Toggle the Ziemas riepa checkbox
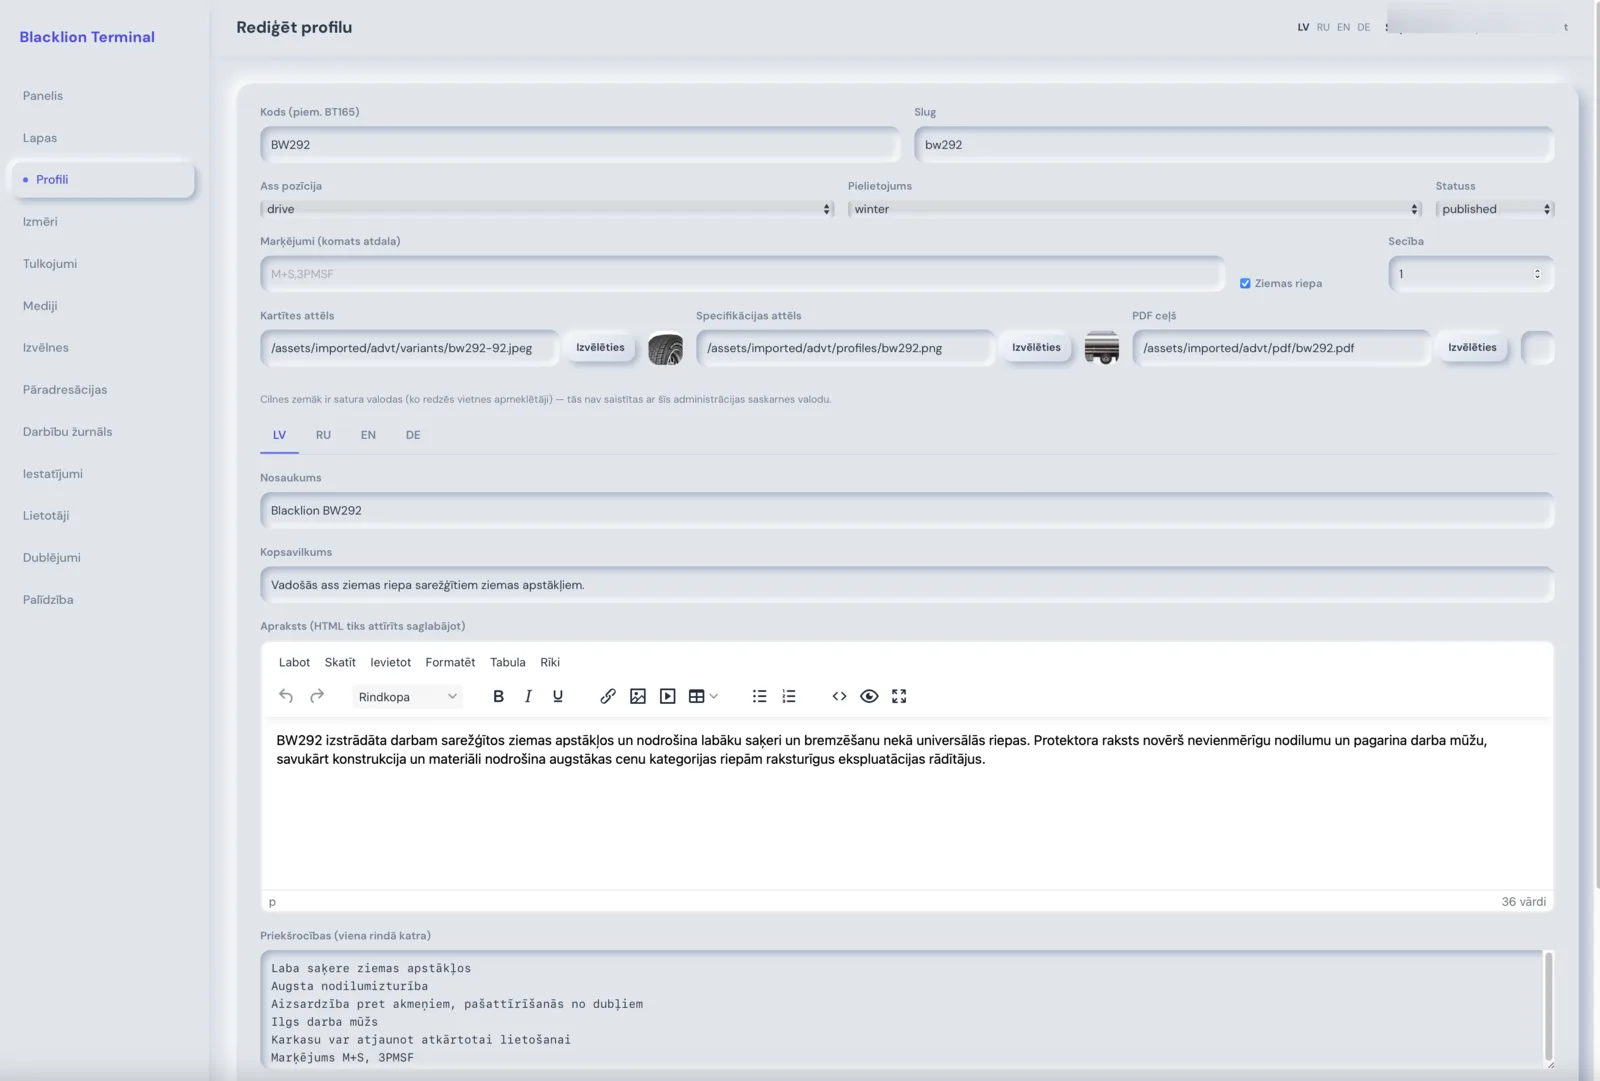 pos(1245,283)
